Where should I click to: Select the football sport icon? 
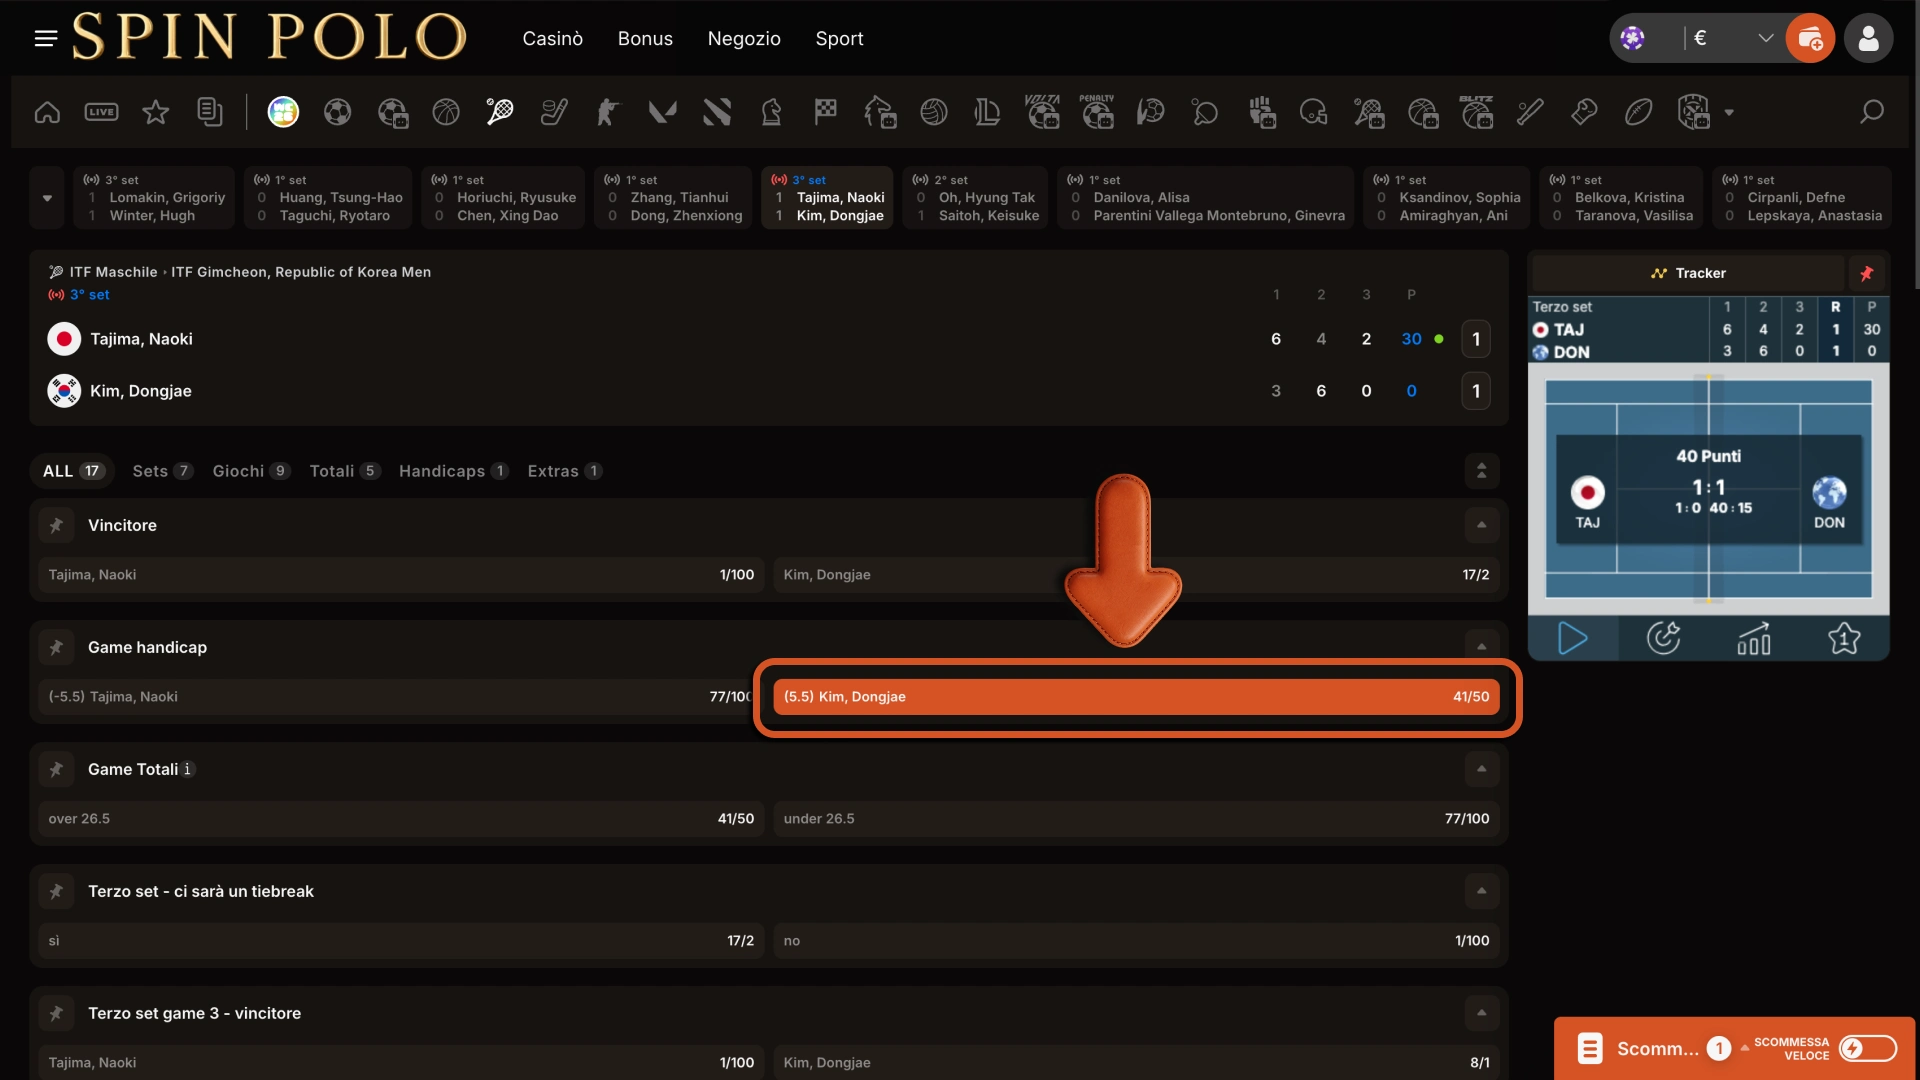click(x=337, y=112)
